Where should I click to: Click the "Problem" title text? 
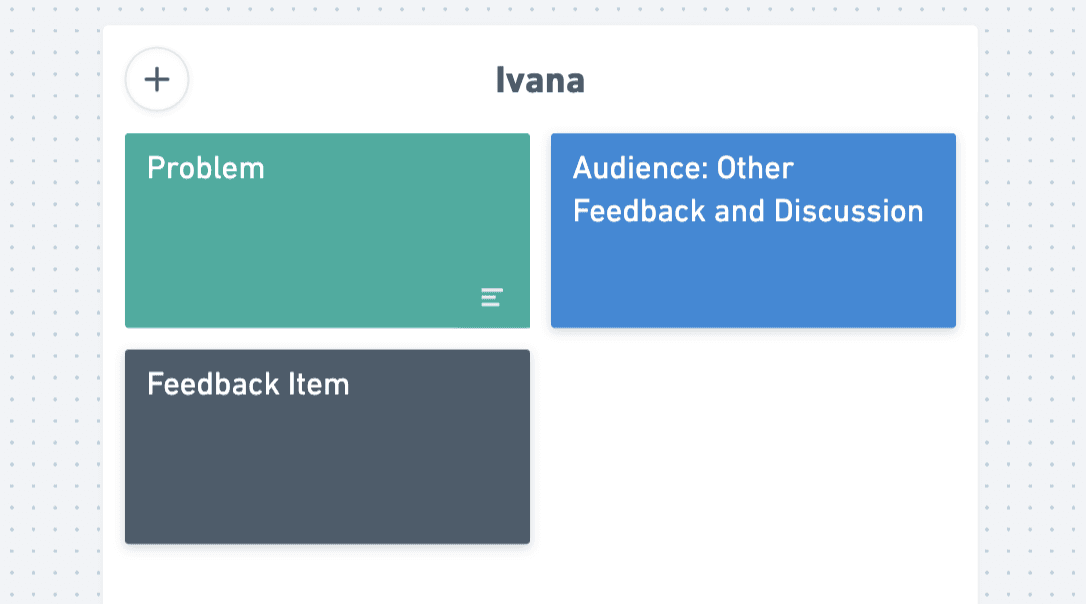[206, 168]
